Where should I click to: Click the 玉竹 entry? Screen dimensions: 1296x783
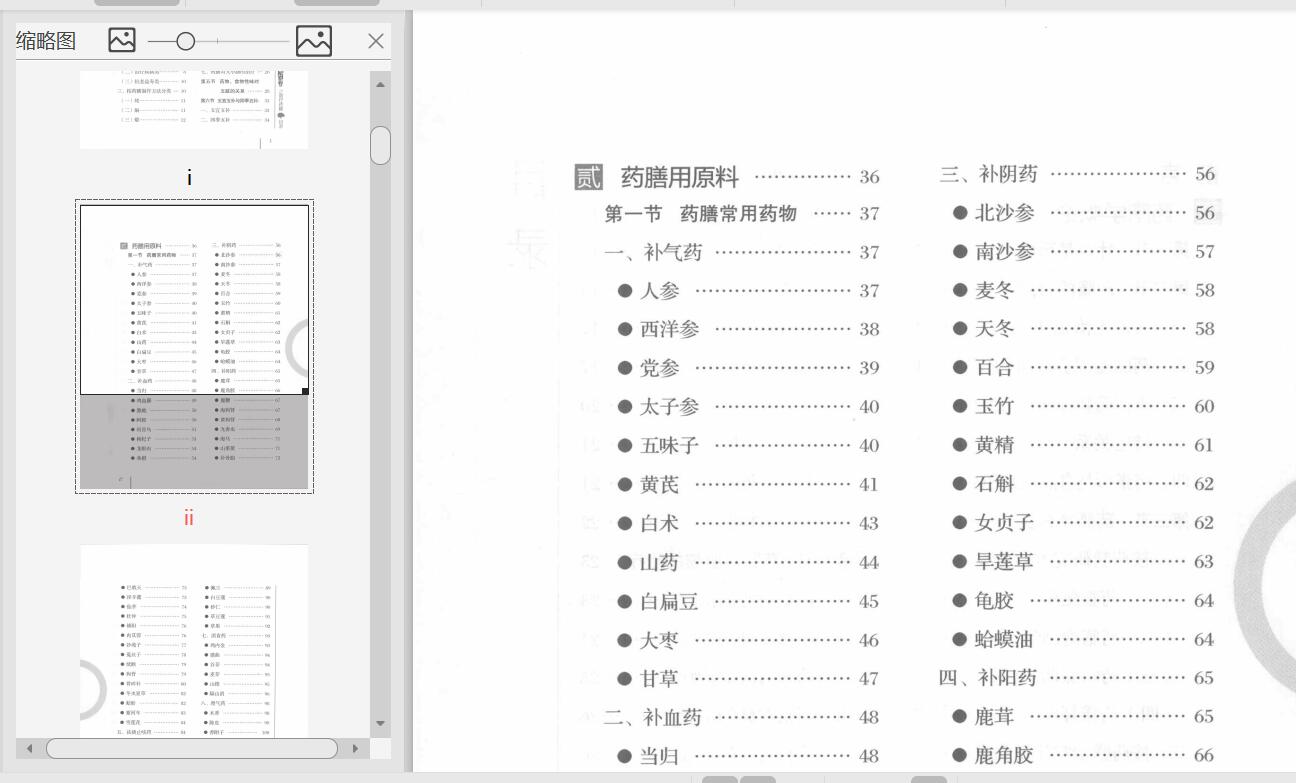tap(1084, 406)
